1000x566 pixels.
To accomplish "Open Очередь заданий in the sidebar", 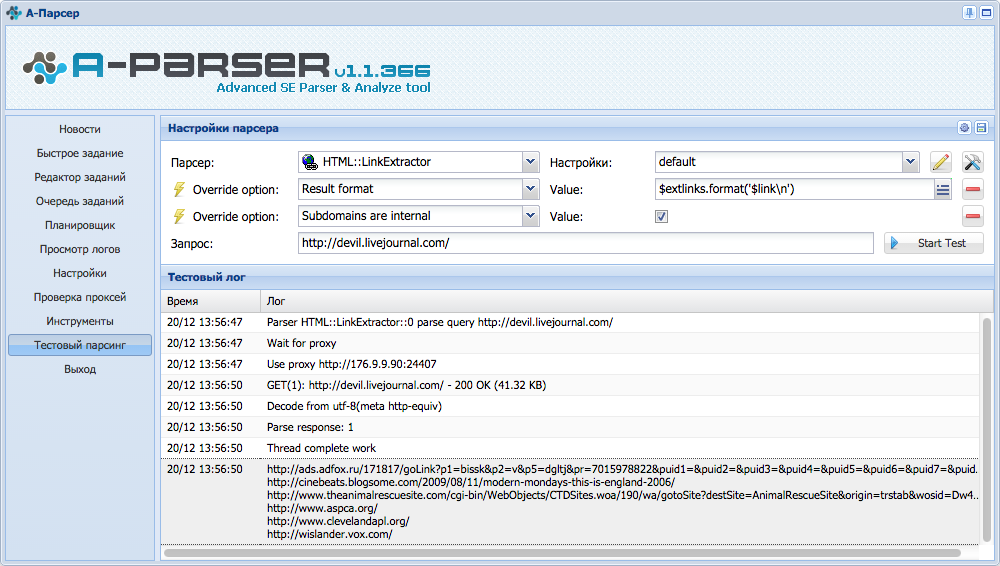I will click(80, 201).
